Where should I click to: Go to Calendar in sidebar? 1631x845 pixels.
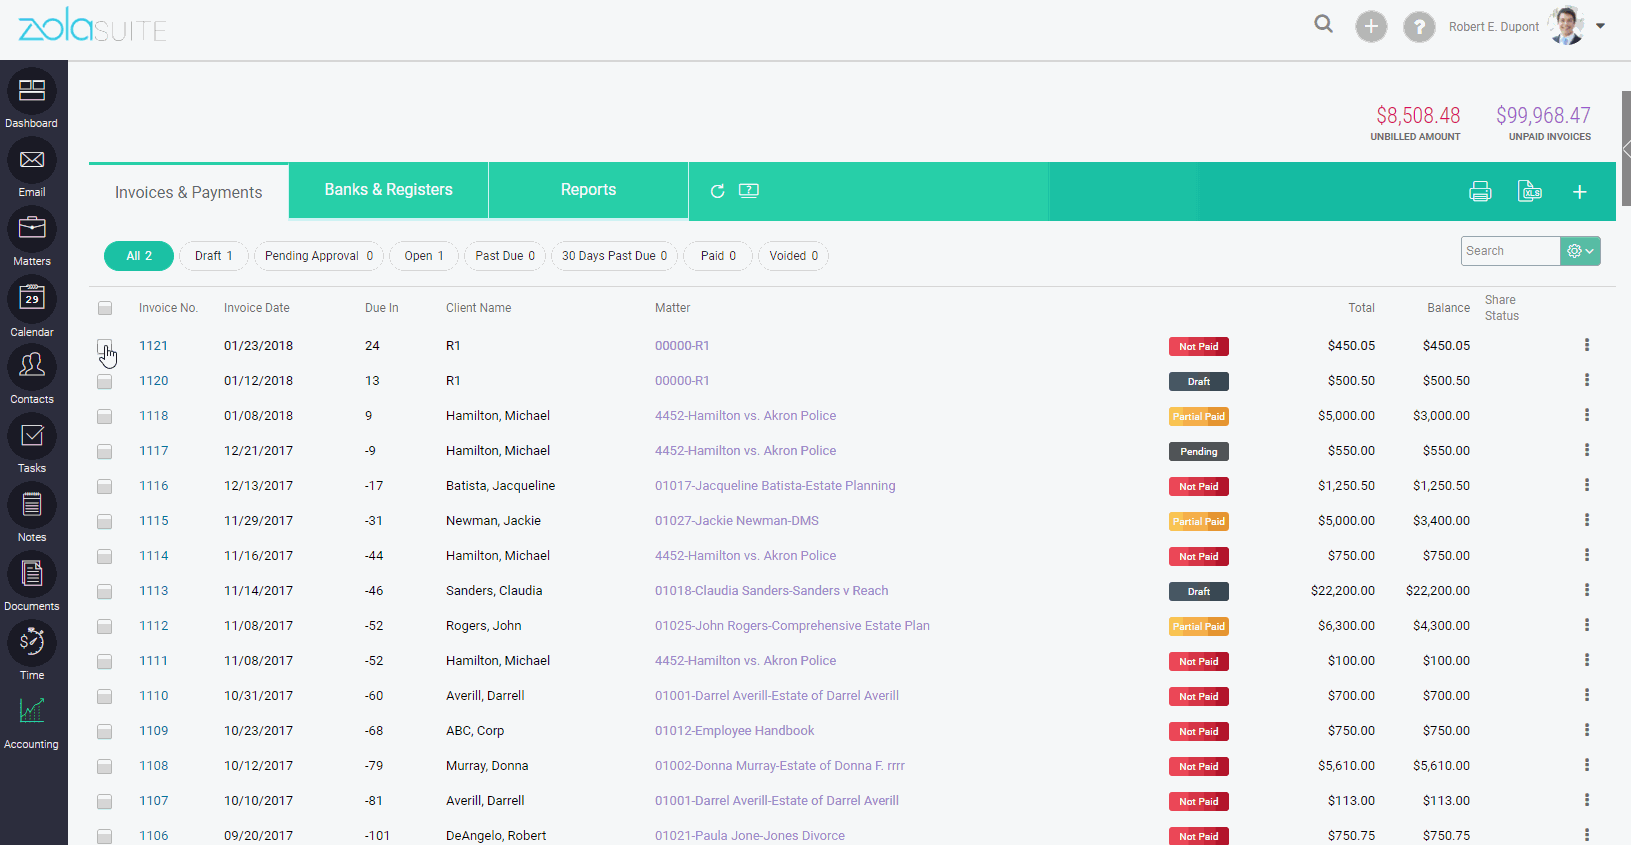[x=32, y=299]
